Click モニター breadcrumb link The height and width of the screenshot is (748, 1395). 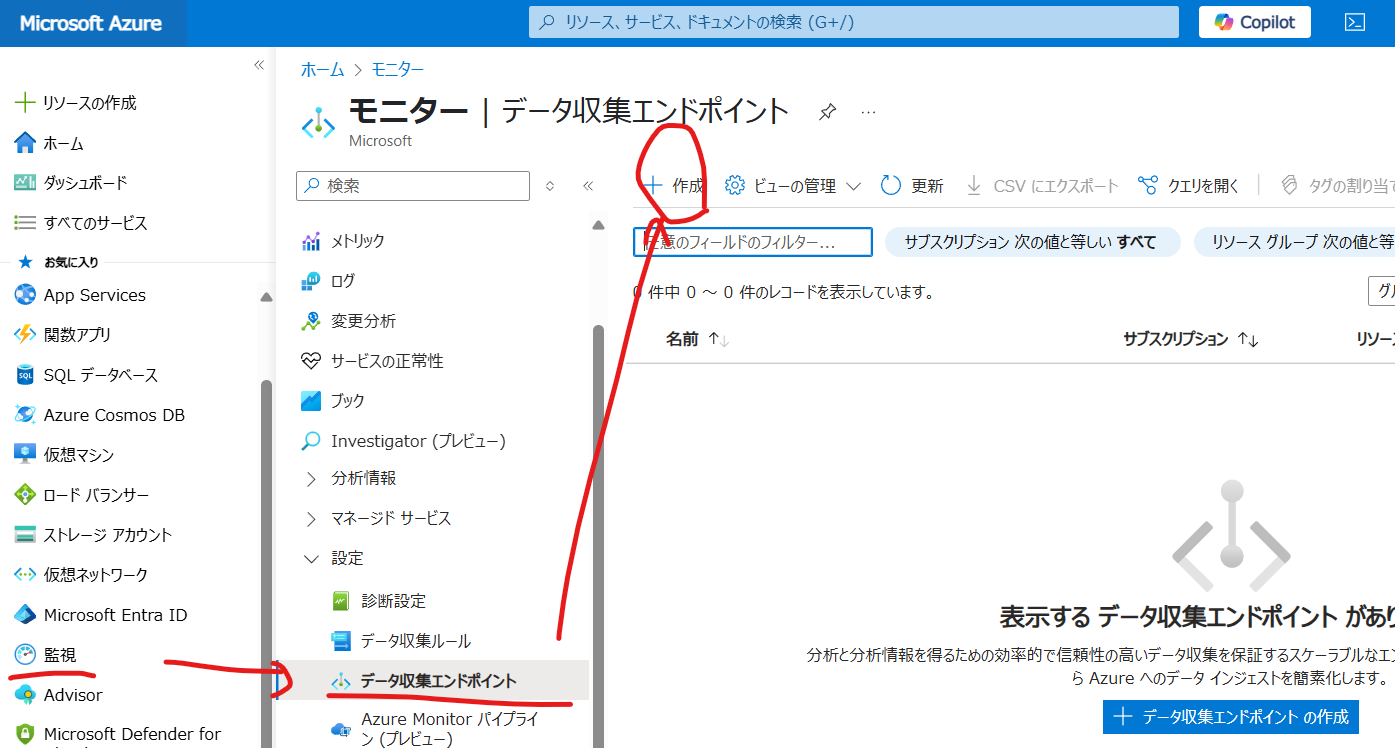tap(398, 69)
